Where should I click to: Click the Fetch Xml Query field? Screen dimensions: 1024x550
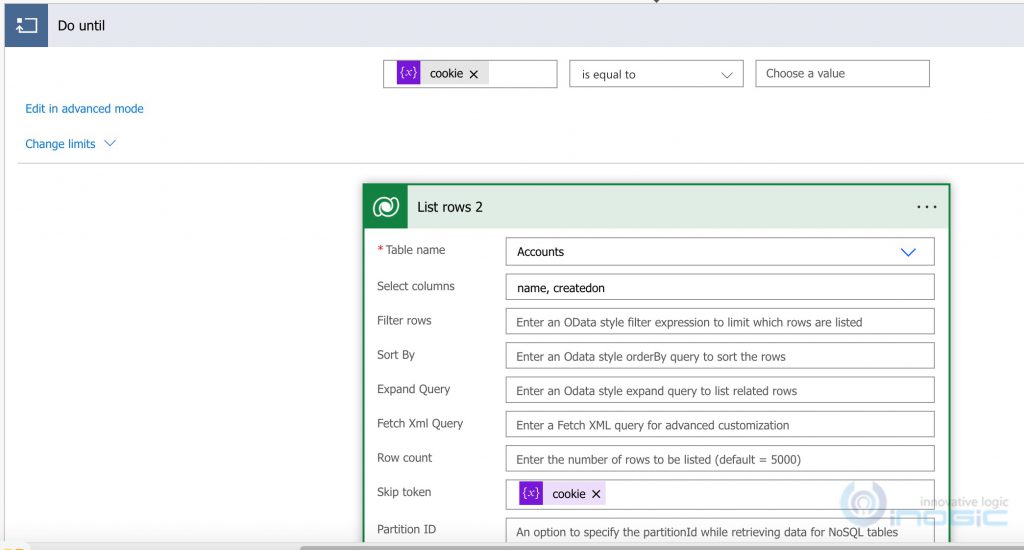pyautogui.click(x=719, y=425)
